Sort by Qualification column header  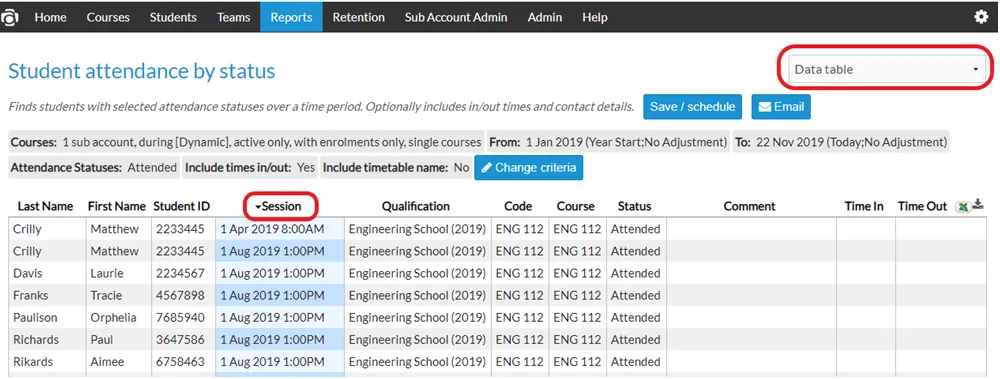click(x=416, y=206)
